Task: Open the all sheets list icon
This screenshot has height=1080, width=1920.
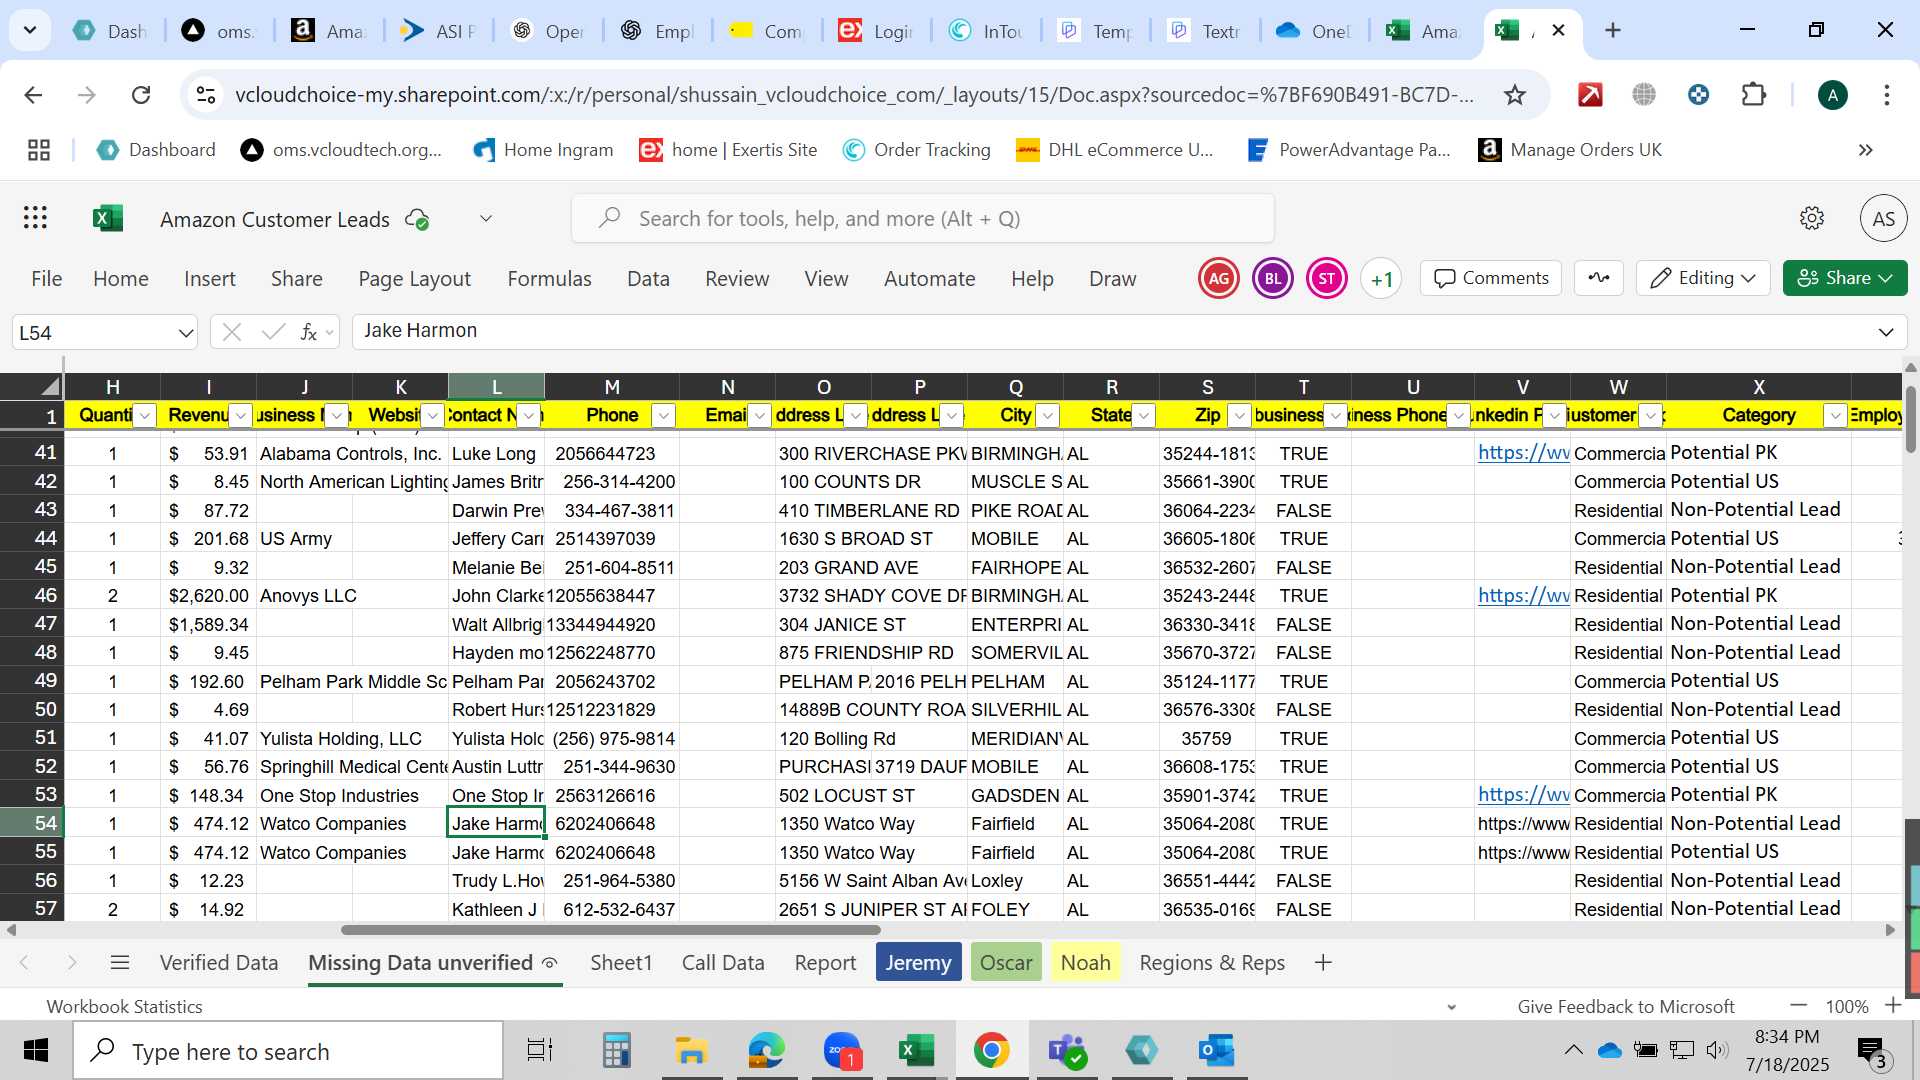Action: [120, 962]
